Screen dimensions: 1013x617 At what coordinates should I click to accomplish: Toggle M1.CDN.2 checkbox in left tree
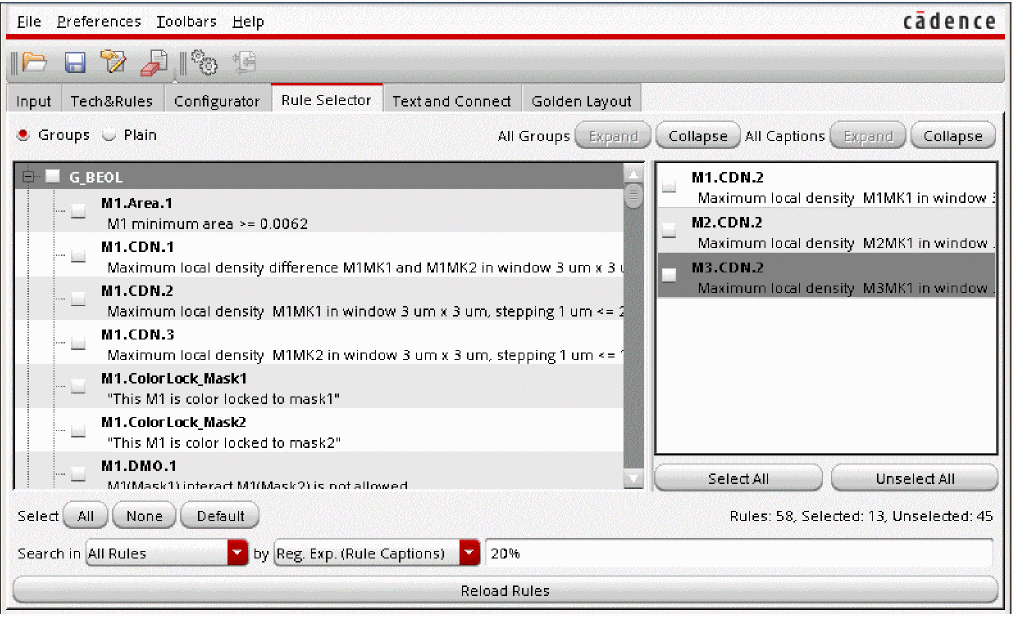(78, 299)
